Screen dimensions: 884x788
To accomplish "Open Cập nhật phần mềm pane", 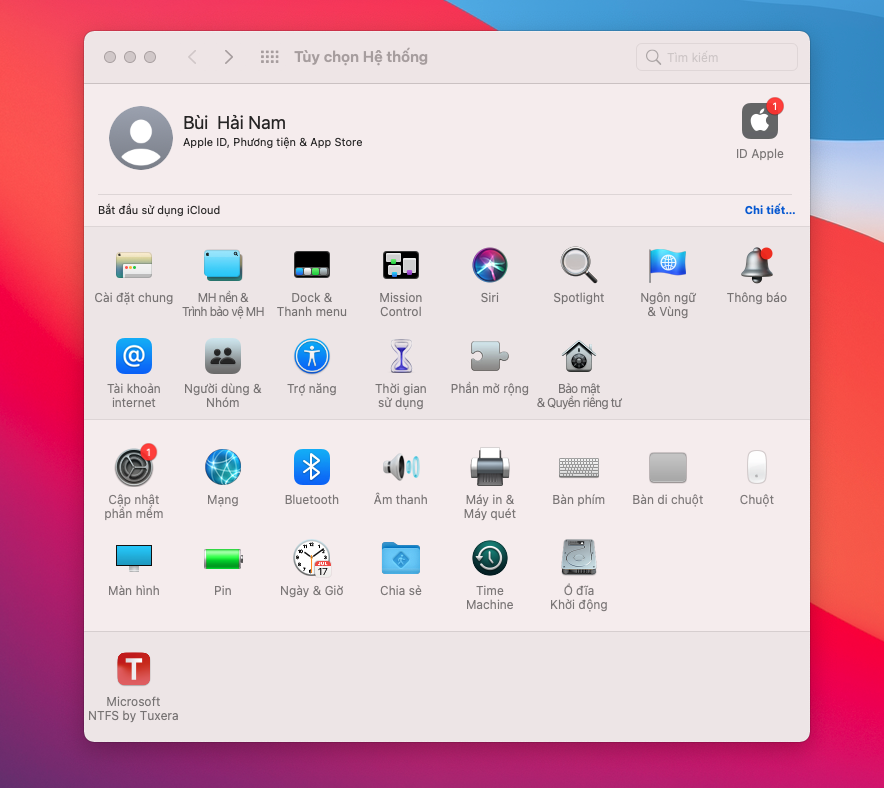I will click(134, 467).
